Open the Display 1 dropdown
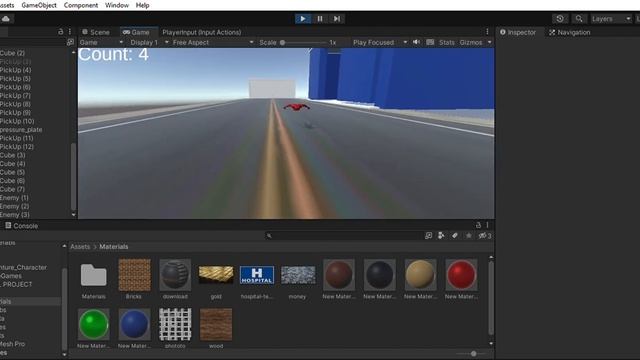 (x=149, y=42)
